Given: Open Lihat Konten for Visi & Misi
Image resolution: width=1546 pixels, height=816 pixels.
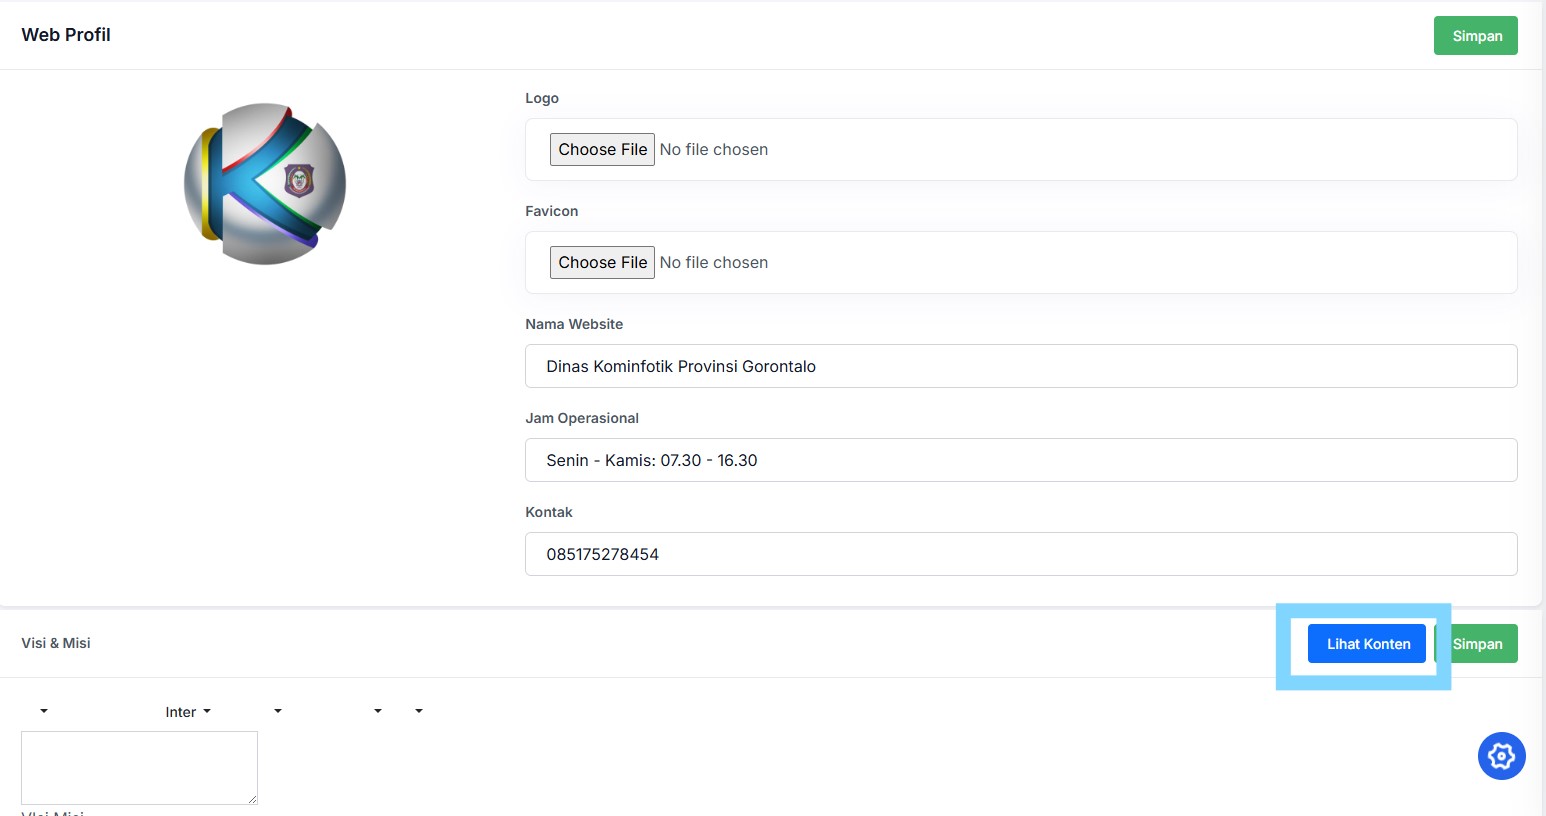Looking at the screenshot, I should (x=1367, y=644).
